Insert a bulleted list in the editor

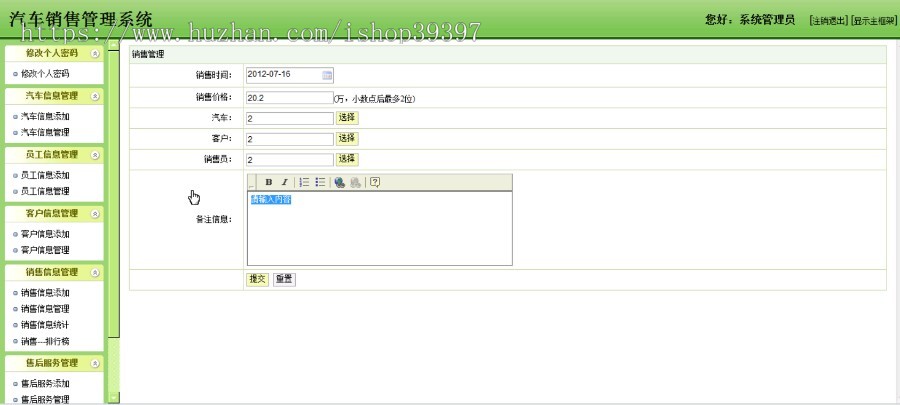click(320, 182)
